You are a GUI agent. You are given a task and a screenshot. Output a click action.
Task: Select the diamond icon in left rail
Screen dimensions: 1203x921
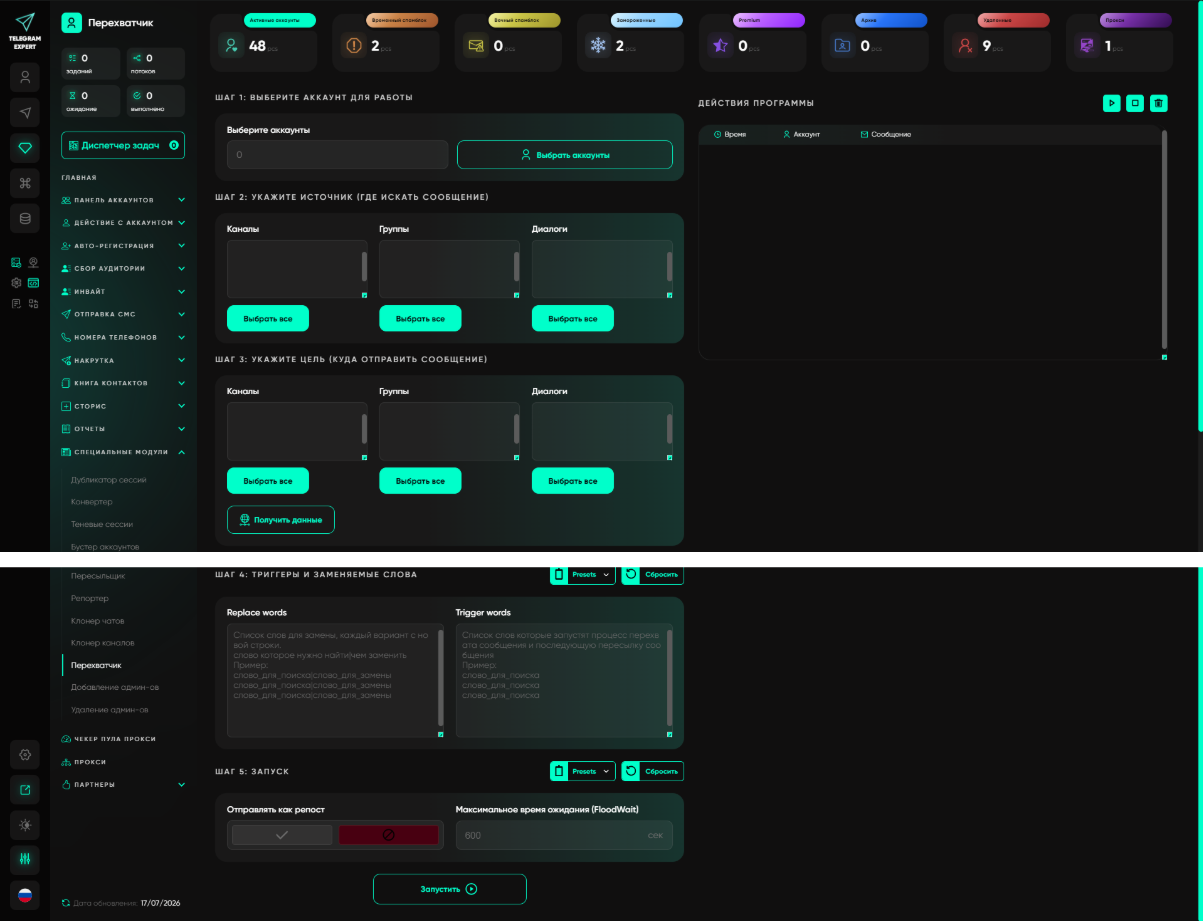[25, 148]
